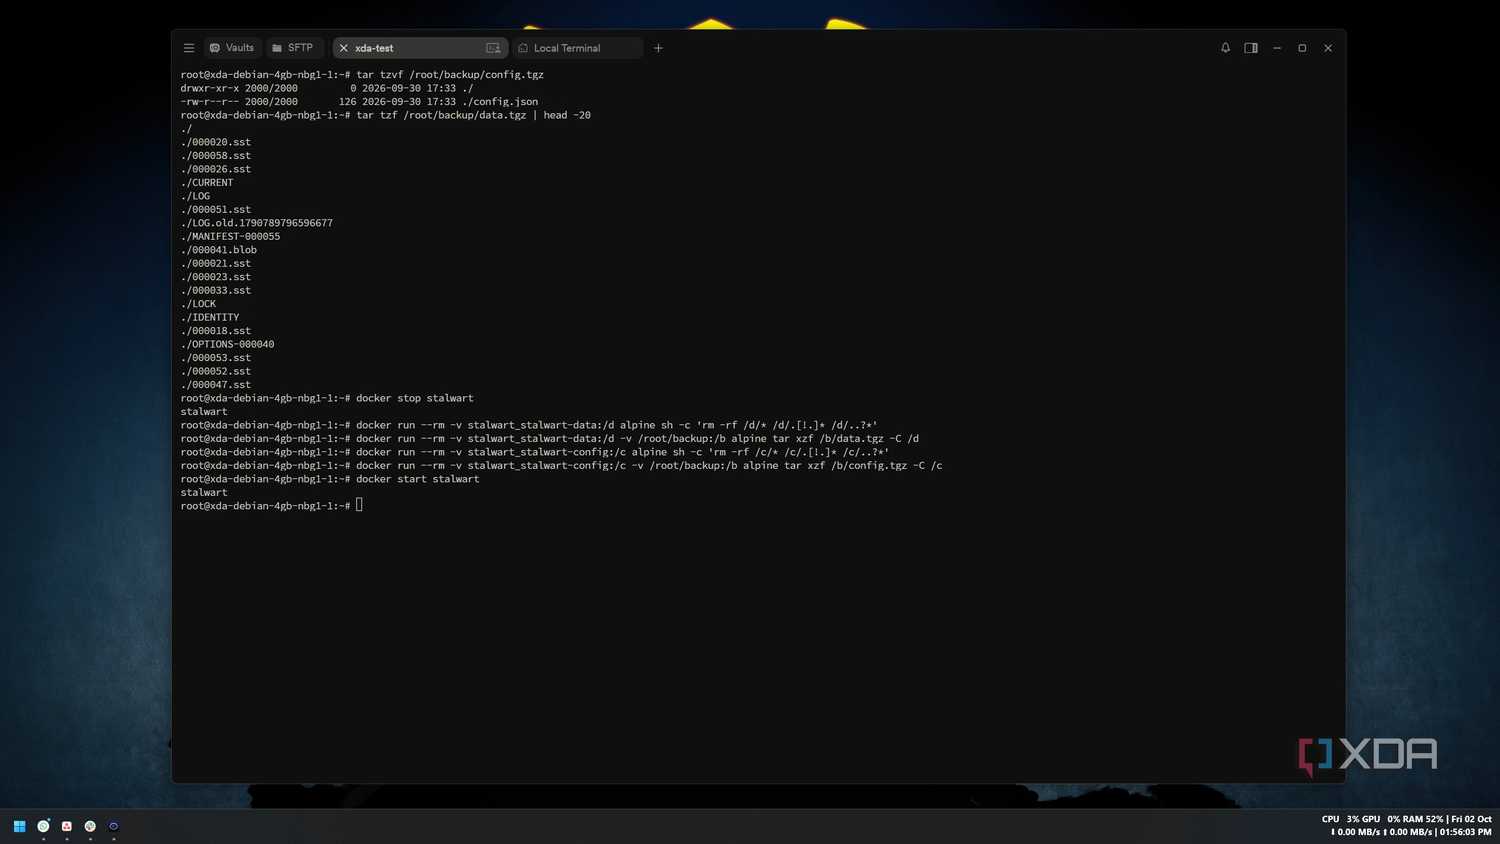The width and height of the screenshot is (1500, 844).
Task: Click the 'tar xzf /b/data.tgz' docker command
Action: (x=549, y=439)
